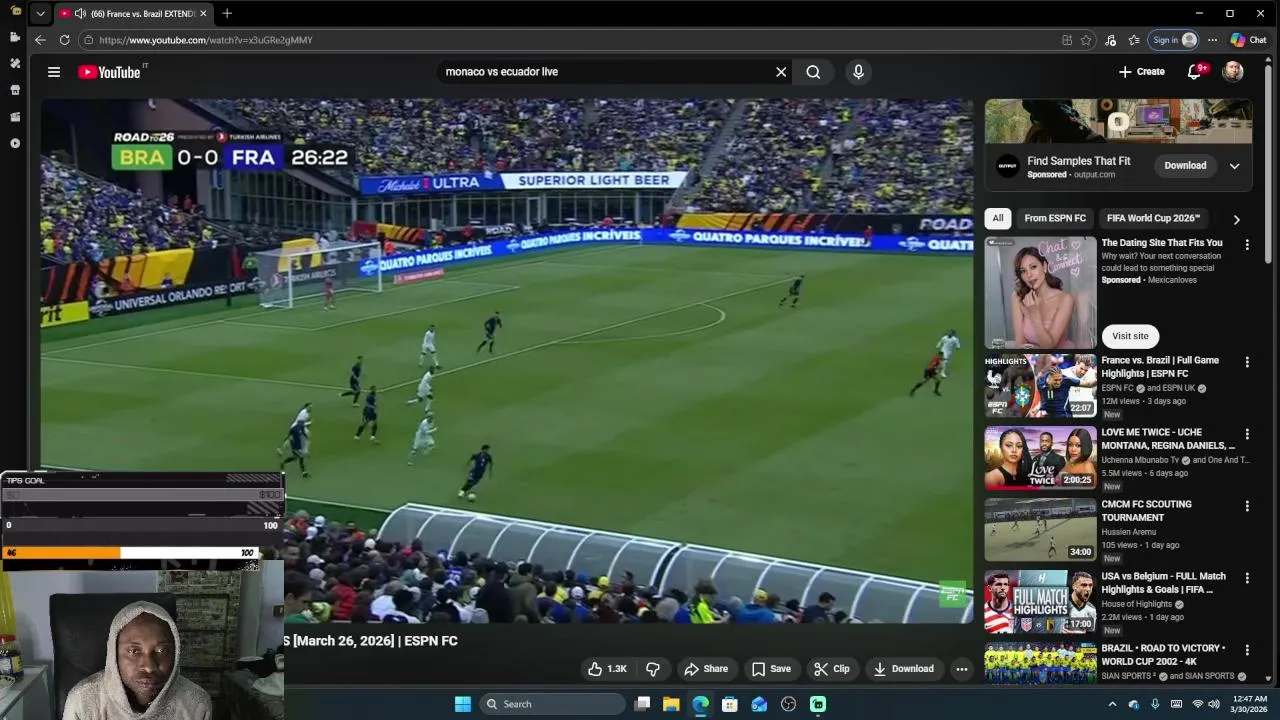Click the video player area
Viewport: 1280px width, 720px height.
[x=507, y=361]
